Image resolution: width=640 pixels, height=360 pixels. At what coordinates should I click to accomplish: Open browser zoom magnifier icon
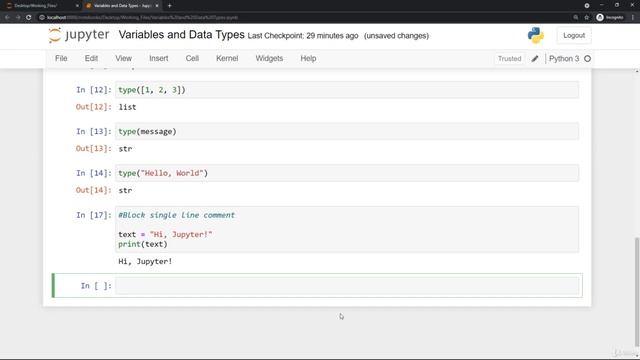(576, 18)
